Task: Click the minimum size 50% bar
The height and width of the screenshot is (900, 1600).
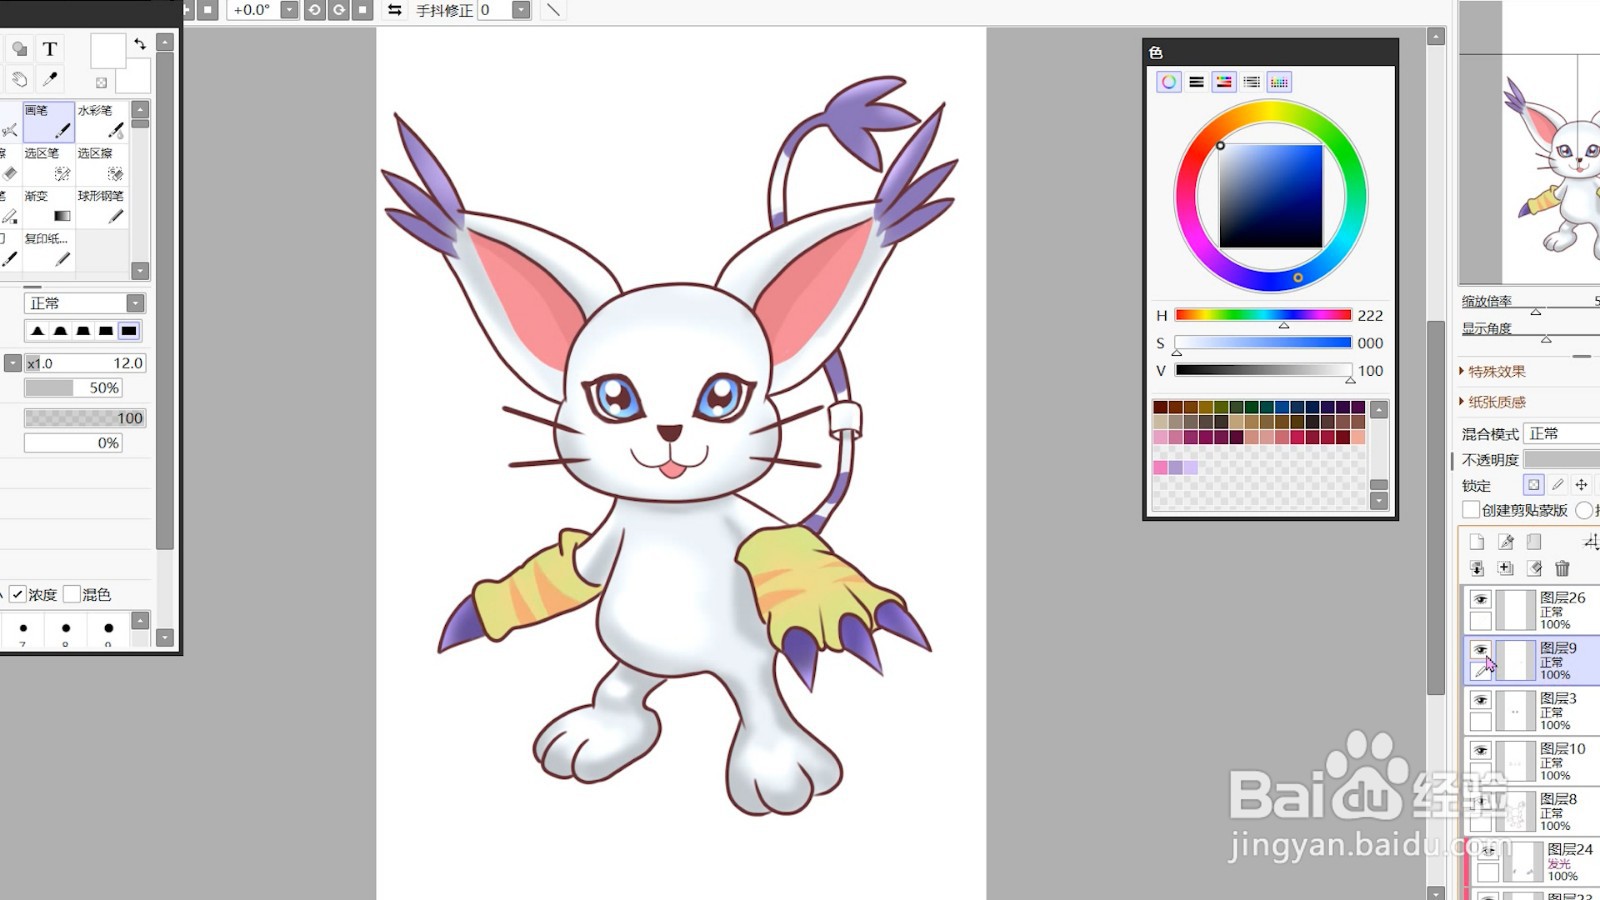Action: click(73, 388)
